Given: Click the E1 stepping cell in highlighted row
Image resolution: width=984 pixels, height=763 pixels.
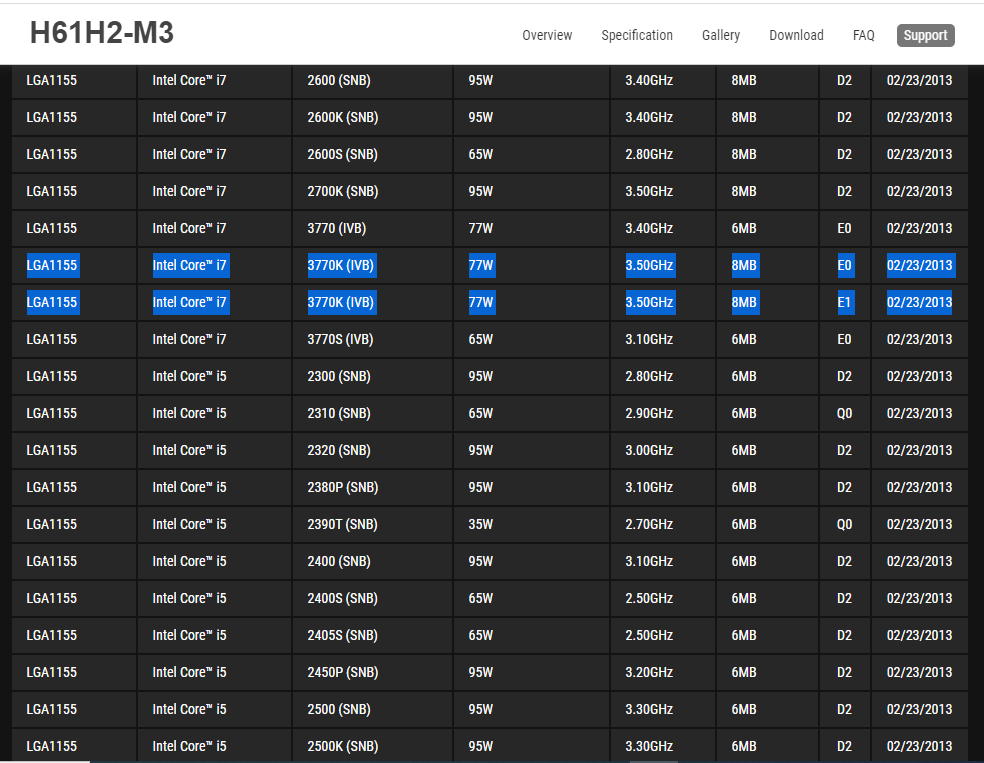Looking at the screenshot, I should (845, 302).
